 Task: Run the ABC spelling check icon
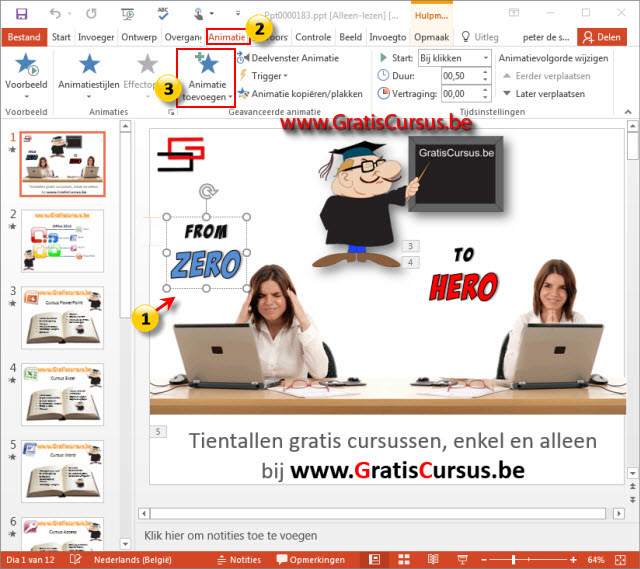tap(163, 13)
